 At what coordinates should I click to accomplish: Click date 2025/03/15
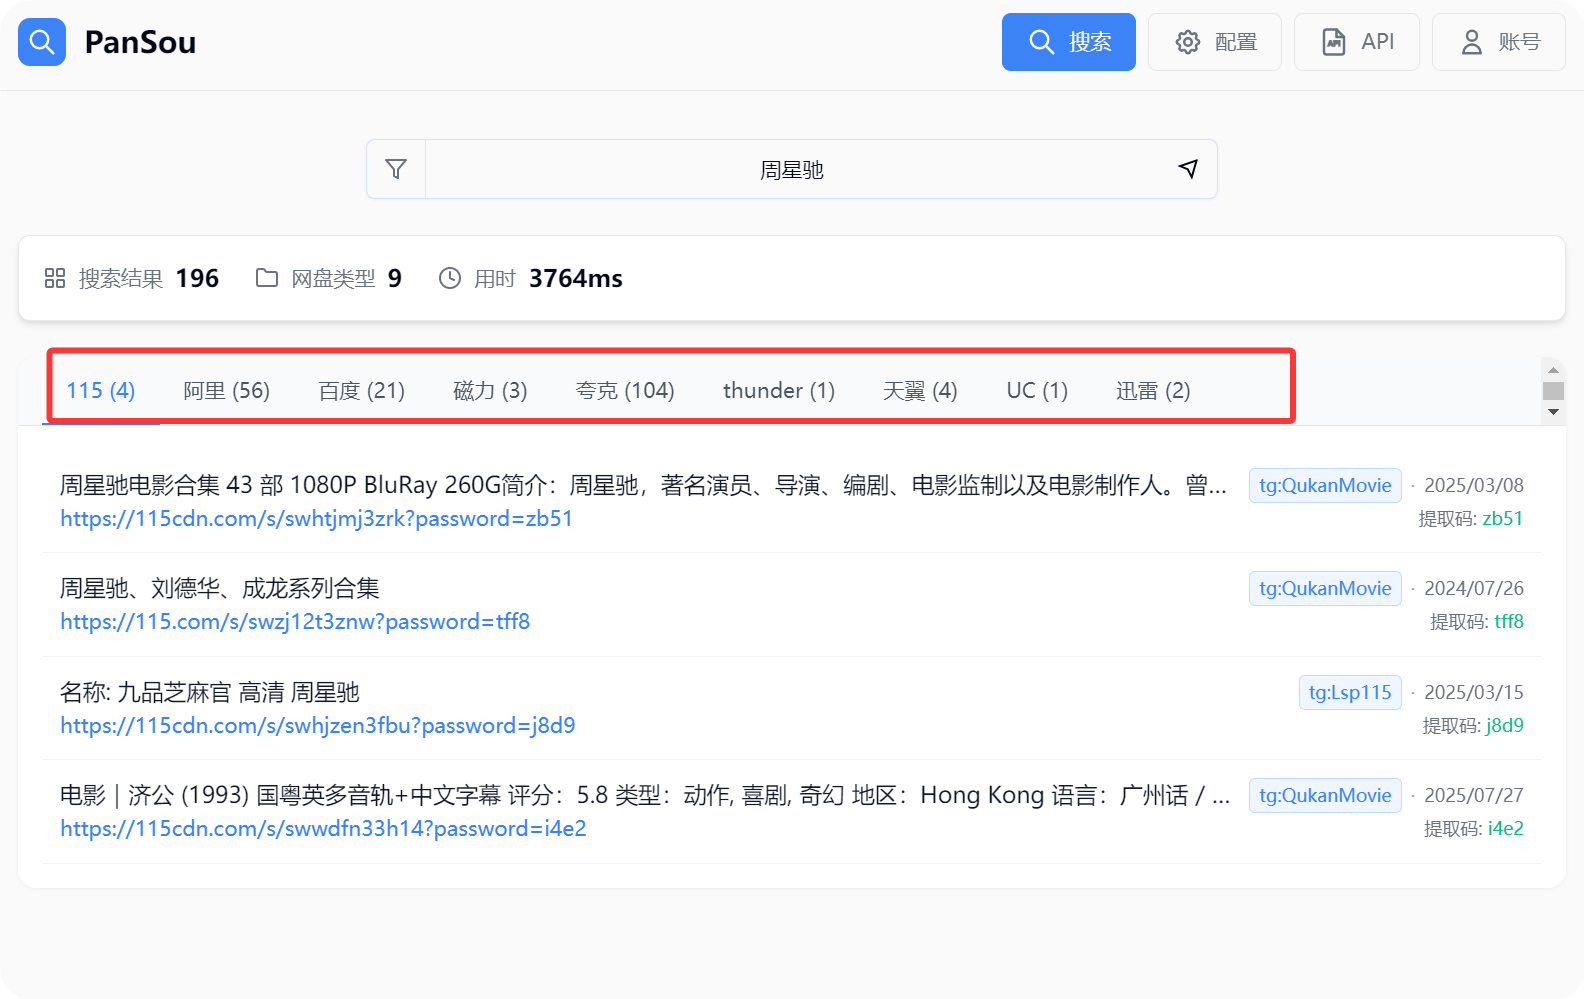[1474, 692]
